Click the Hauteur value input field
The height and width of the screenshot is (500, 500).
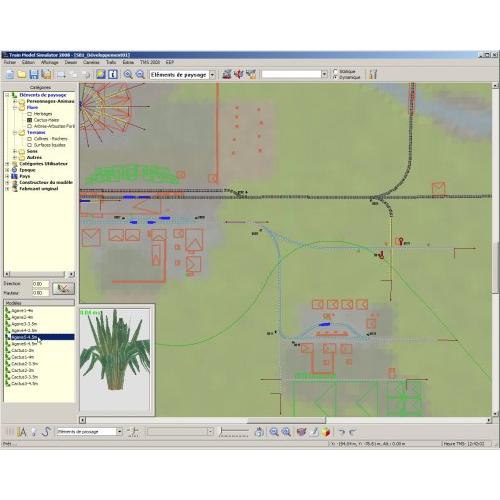(x=40, y=293)
